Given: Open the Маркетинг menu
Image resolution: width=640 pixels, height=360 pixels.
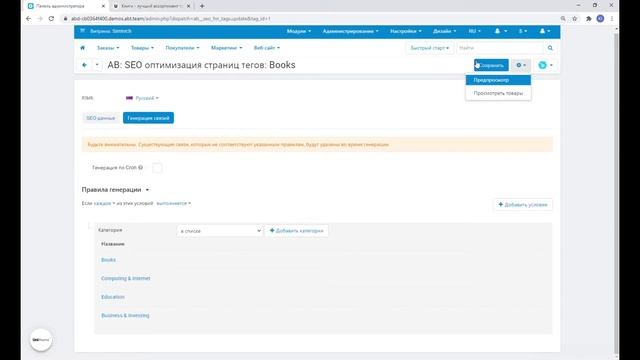Looking at the screenshot, I should [x=226, y=48].
